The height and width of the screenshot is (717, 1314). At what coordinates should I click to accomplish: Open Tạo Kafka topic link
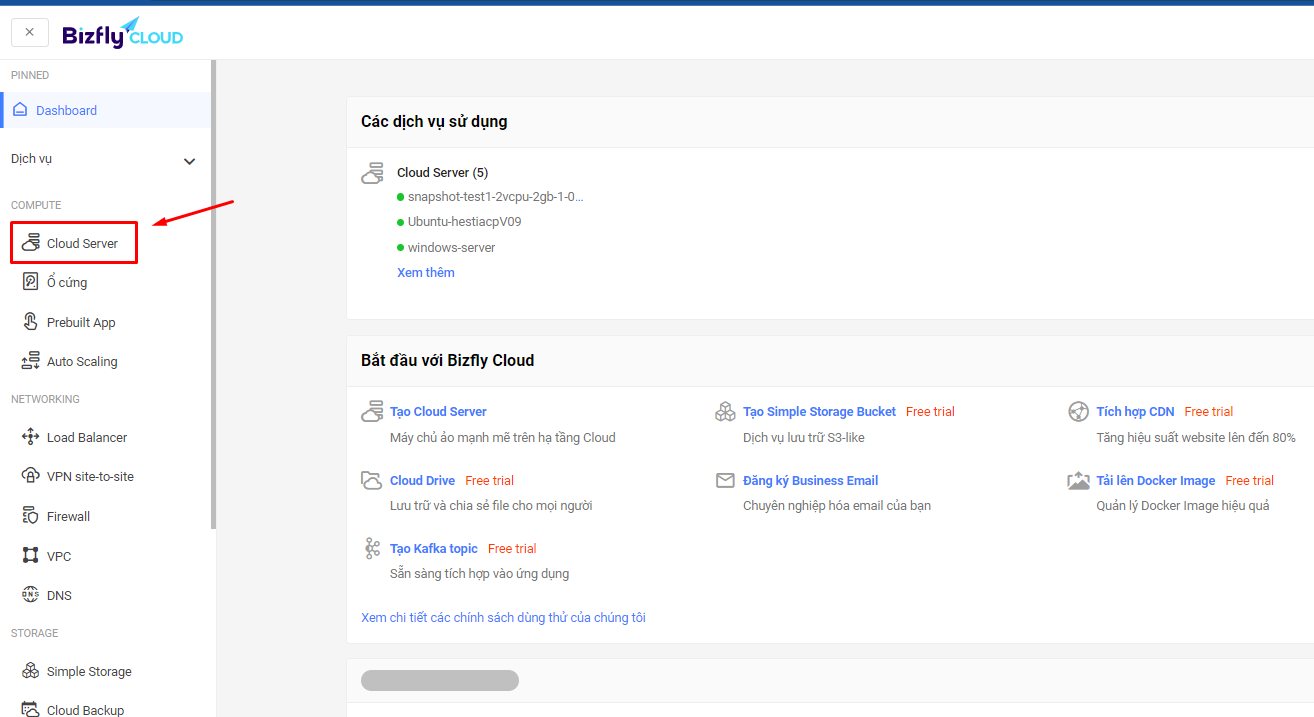(x=434, y=548)
